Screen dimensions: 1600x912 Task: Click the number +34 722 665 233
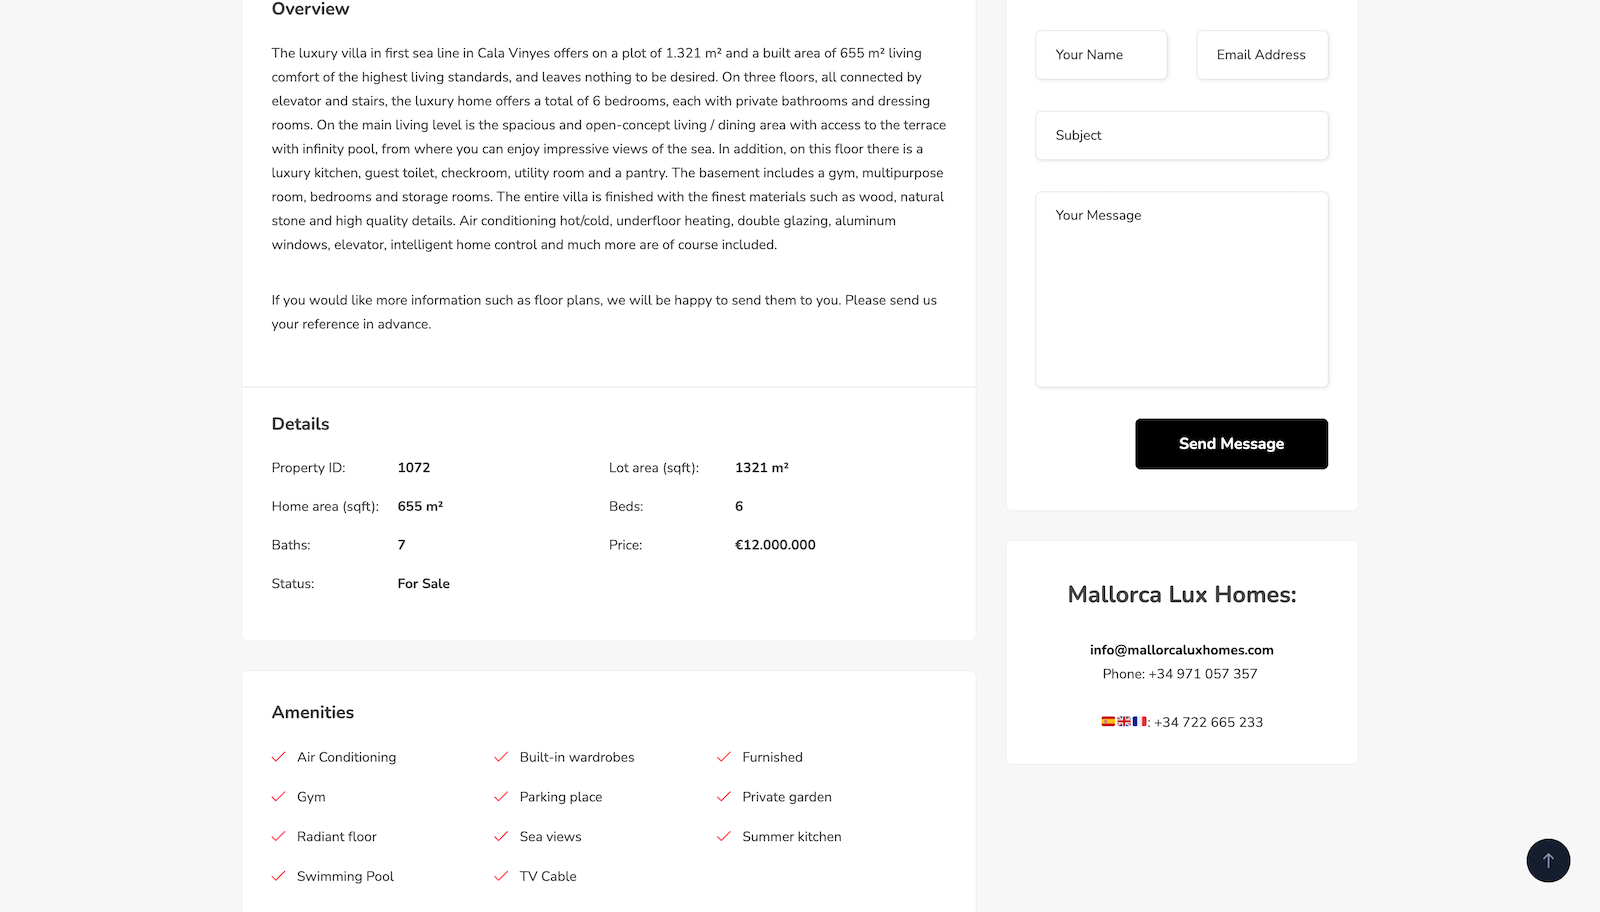pyautogui.click(x=1208, y=721)
